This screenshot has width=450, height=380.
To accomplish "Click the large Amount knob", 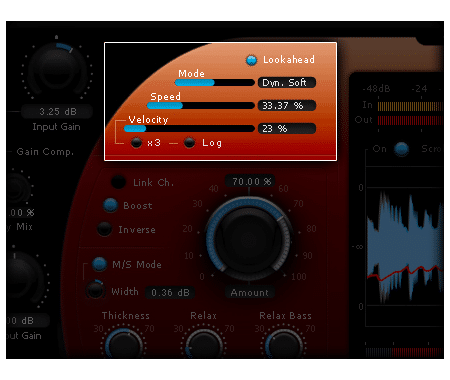I will 249,238.
